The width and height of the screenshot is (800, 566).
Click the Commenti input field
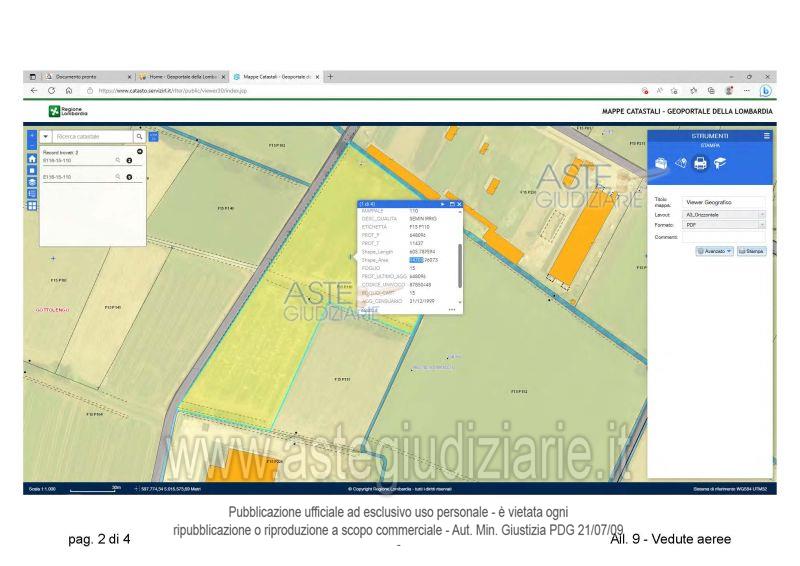pos(723,237)
